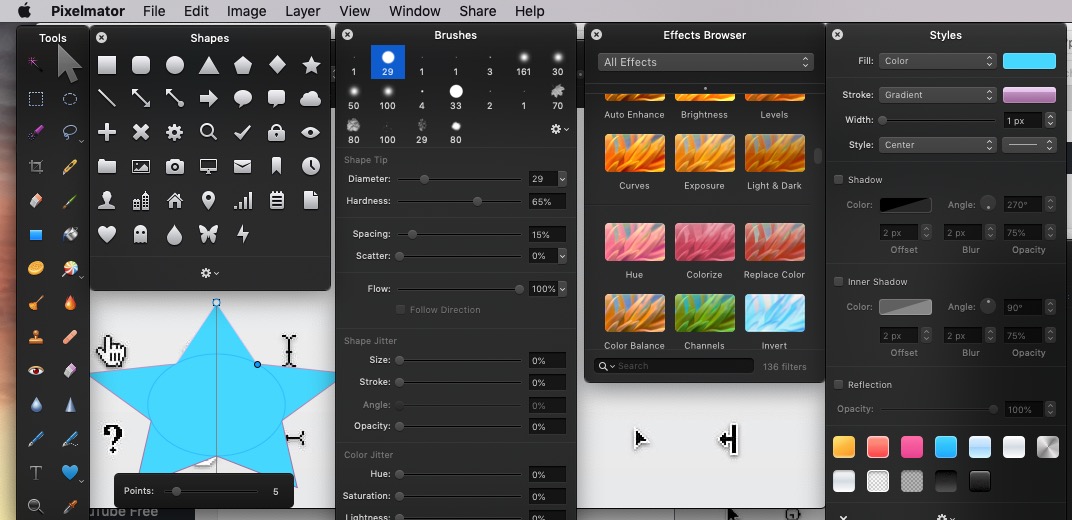The image size is (1072, 520).
Task: Select the Type tool
Action: point(36,473)
